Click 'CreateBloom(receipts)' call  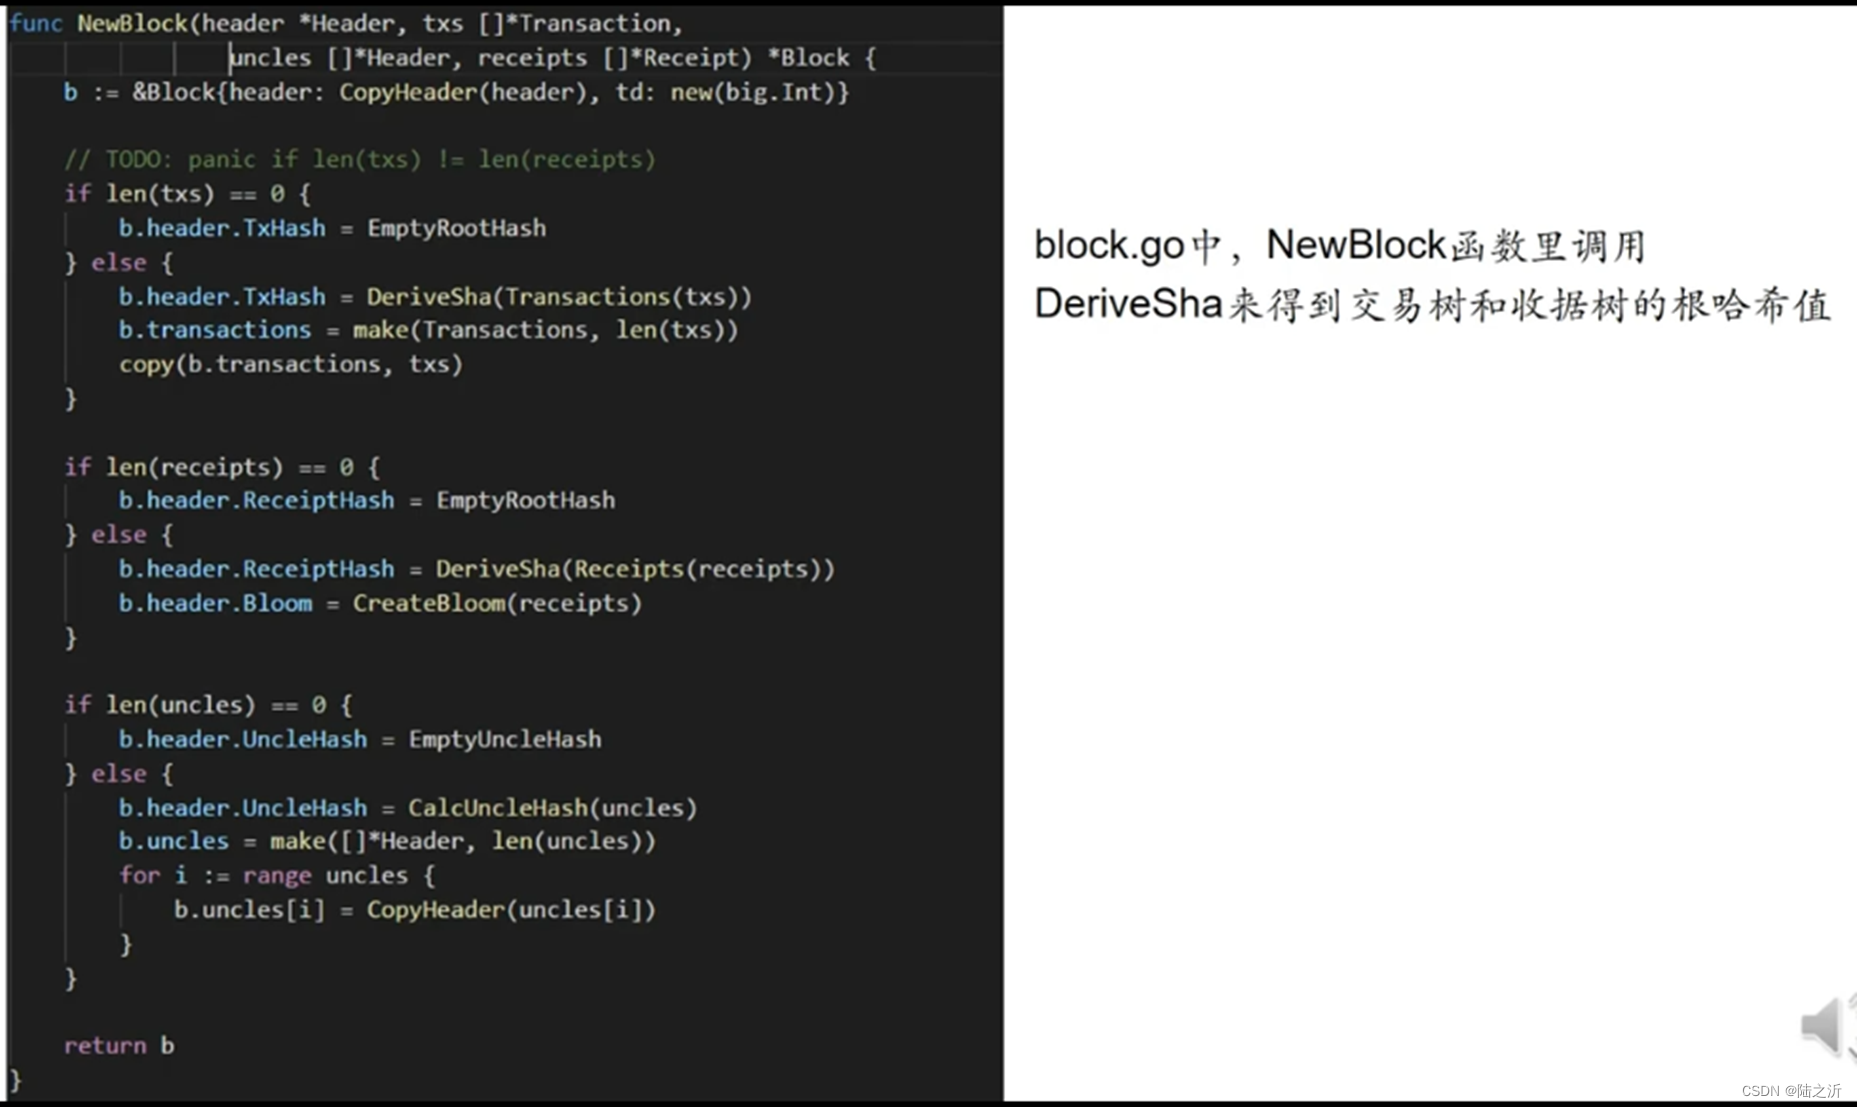[497, 603]
